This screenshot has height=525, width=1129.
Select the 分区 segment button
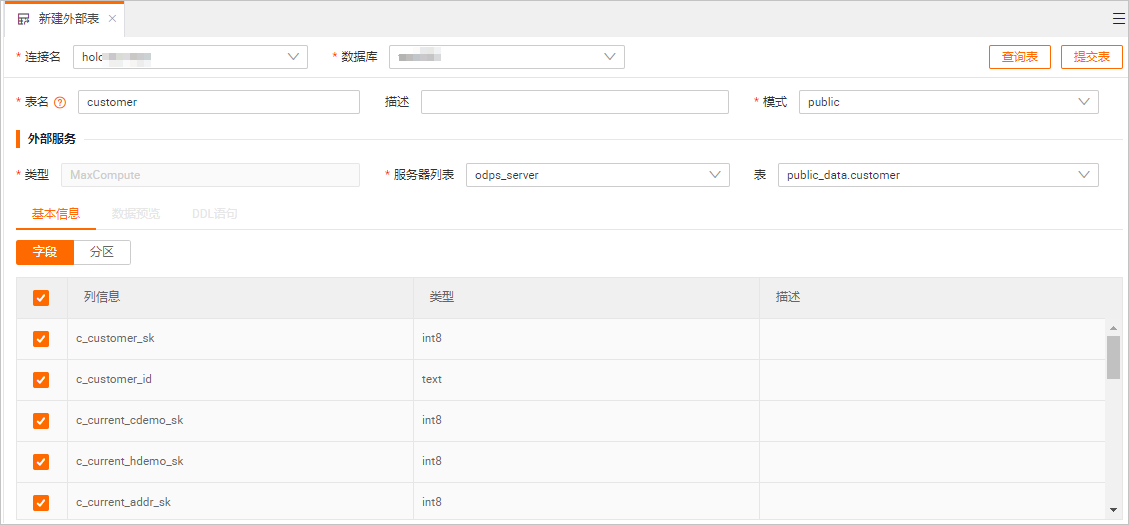(x=102, y=252)
